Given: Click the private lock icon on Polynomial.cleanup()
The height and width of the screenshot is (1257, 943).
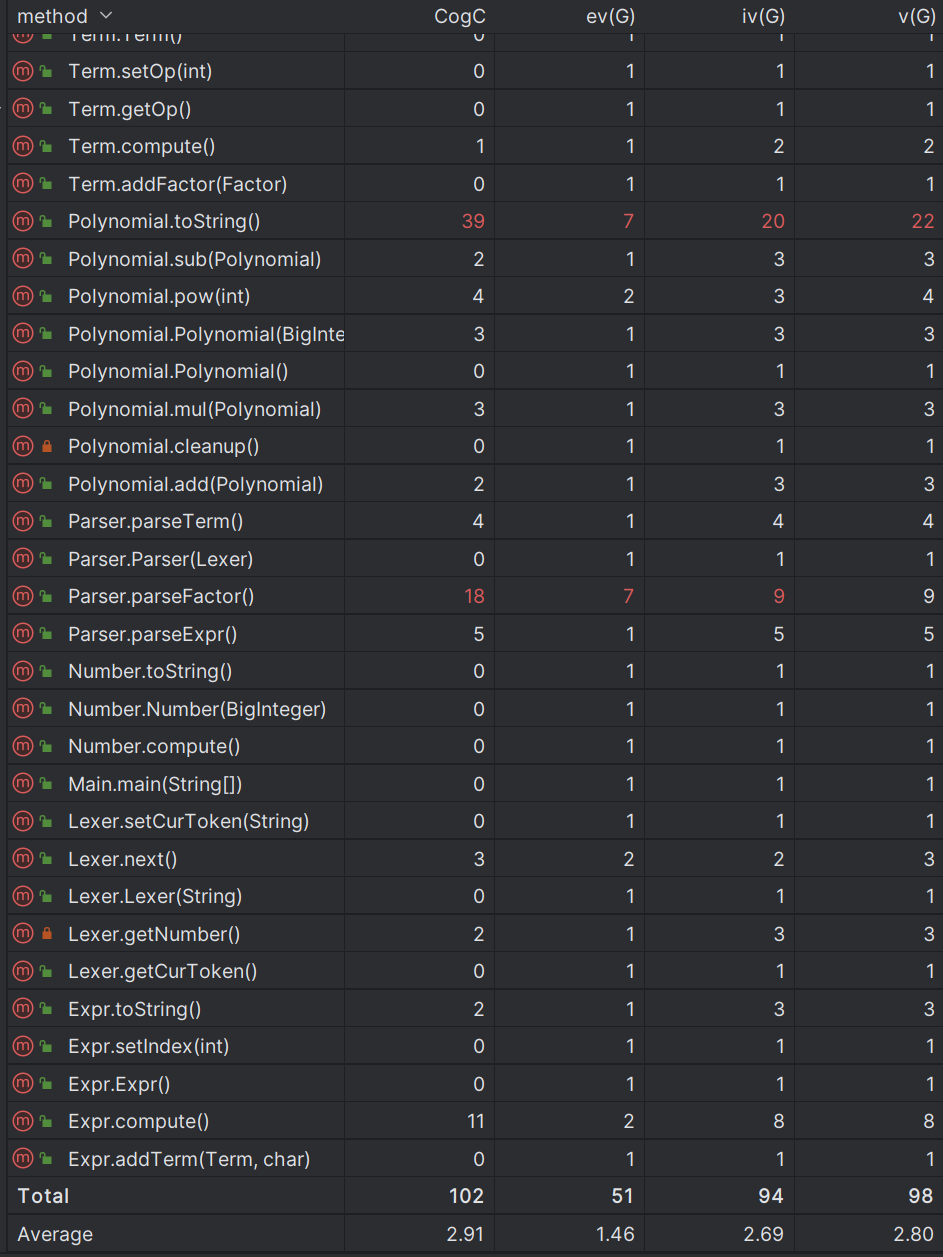Looking at the screenshot, I should (x=46, y=447).
